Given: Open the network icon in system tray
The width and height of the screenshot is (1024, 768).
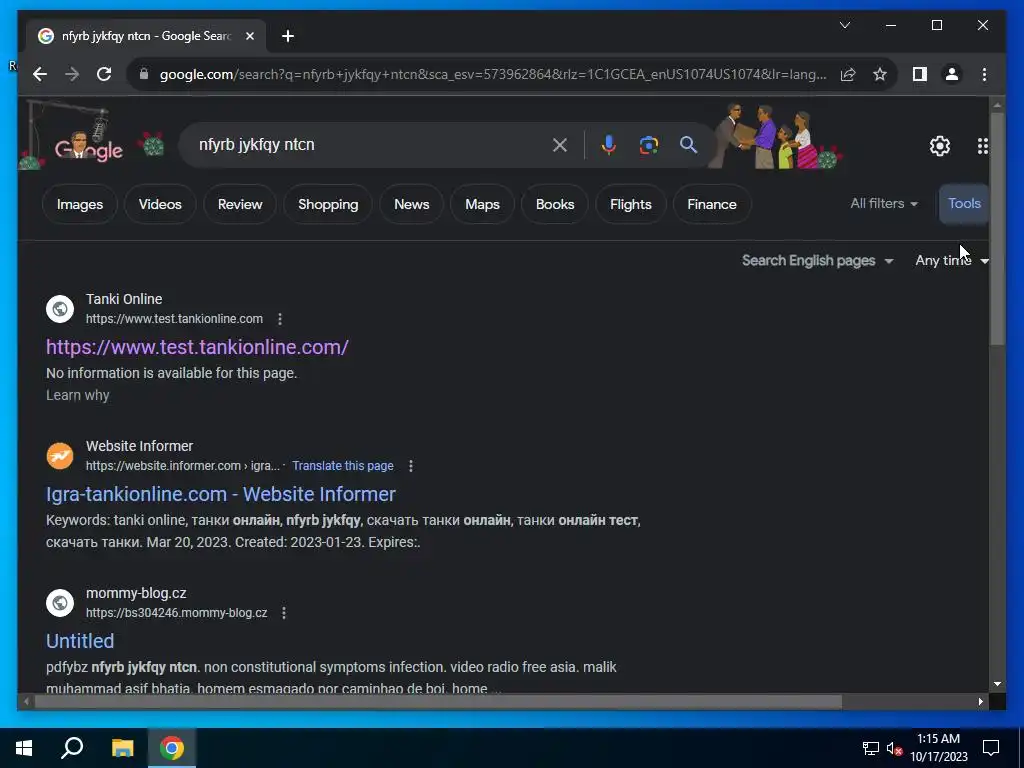Looking at the screenshot, I should [870, 748].
